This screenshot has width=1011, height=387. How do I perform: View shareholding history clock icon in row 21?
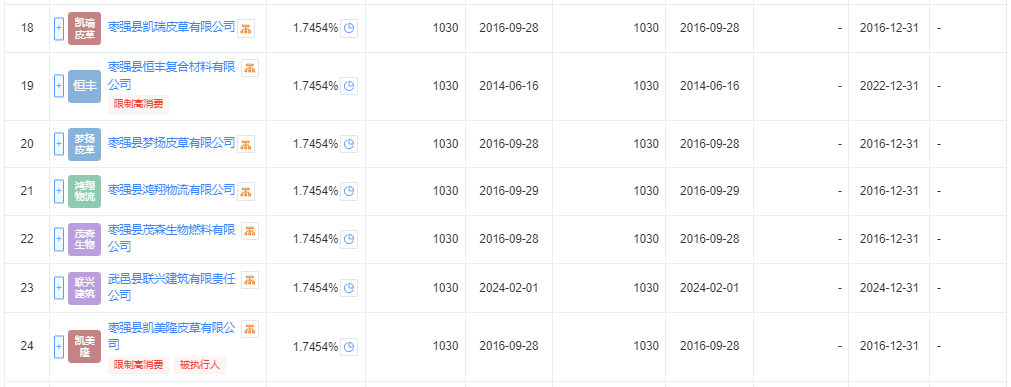pyautogui.click(x=349, y=191)
